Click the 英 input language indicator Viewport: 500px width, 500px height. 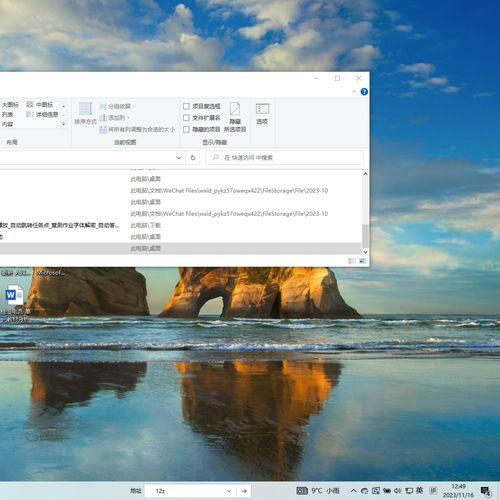click(420, 490)
